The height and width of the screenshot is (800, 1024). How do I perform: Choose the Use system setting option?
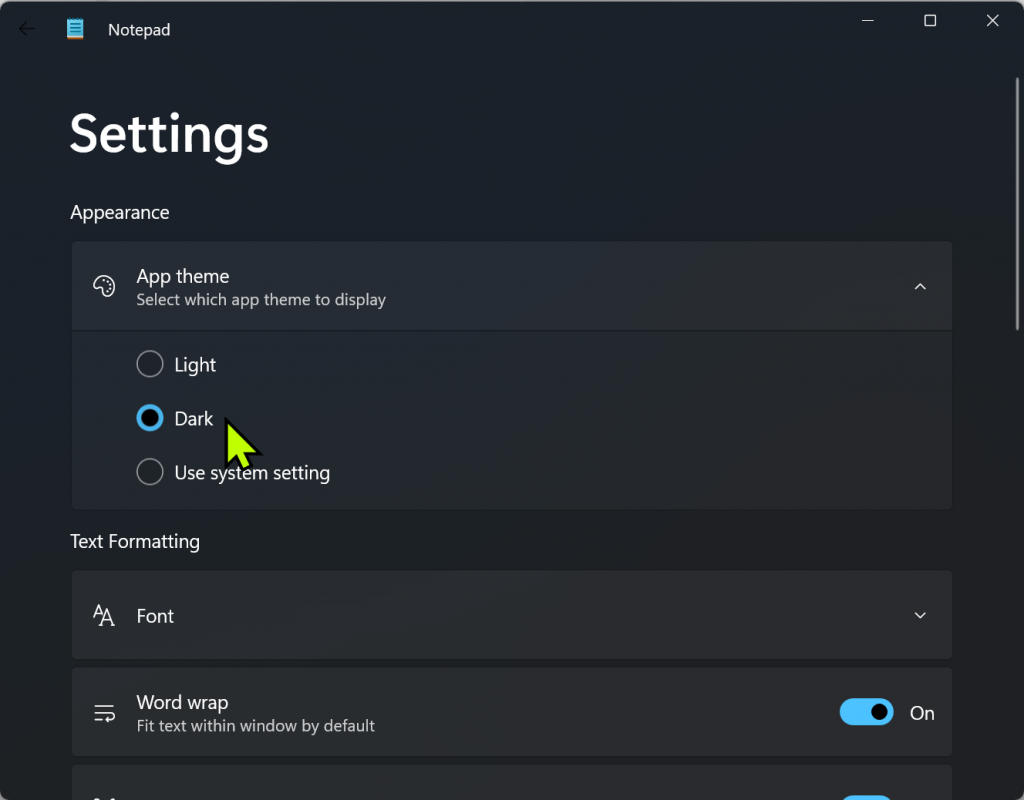(x=150, y=472)
